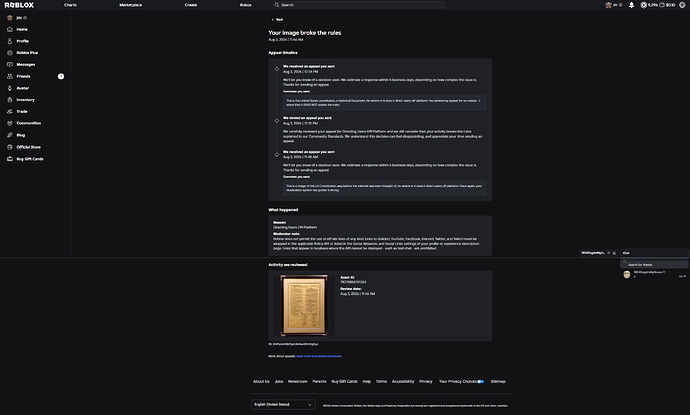This screenshot has height=415, width=690.
Task: Click the Search for friends field
Action: [654, 264]
